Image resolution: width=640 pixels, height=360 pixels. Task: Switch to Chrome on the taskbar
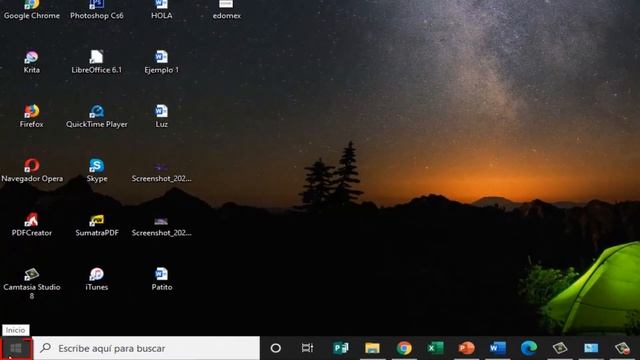coord(404,348)
